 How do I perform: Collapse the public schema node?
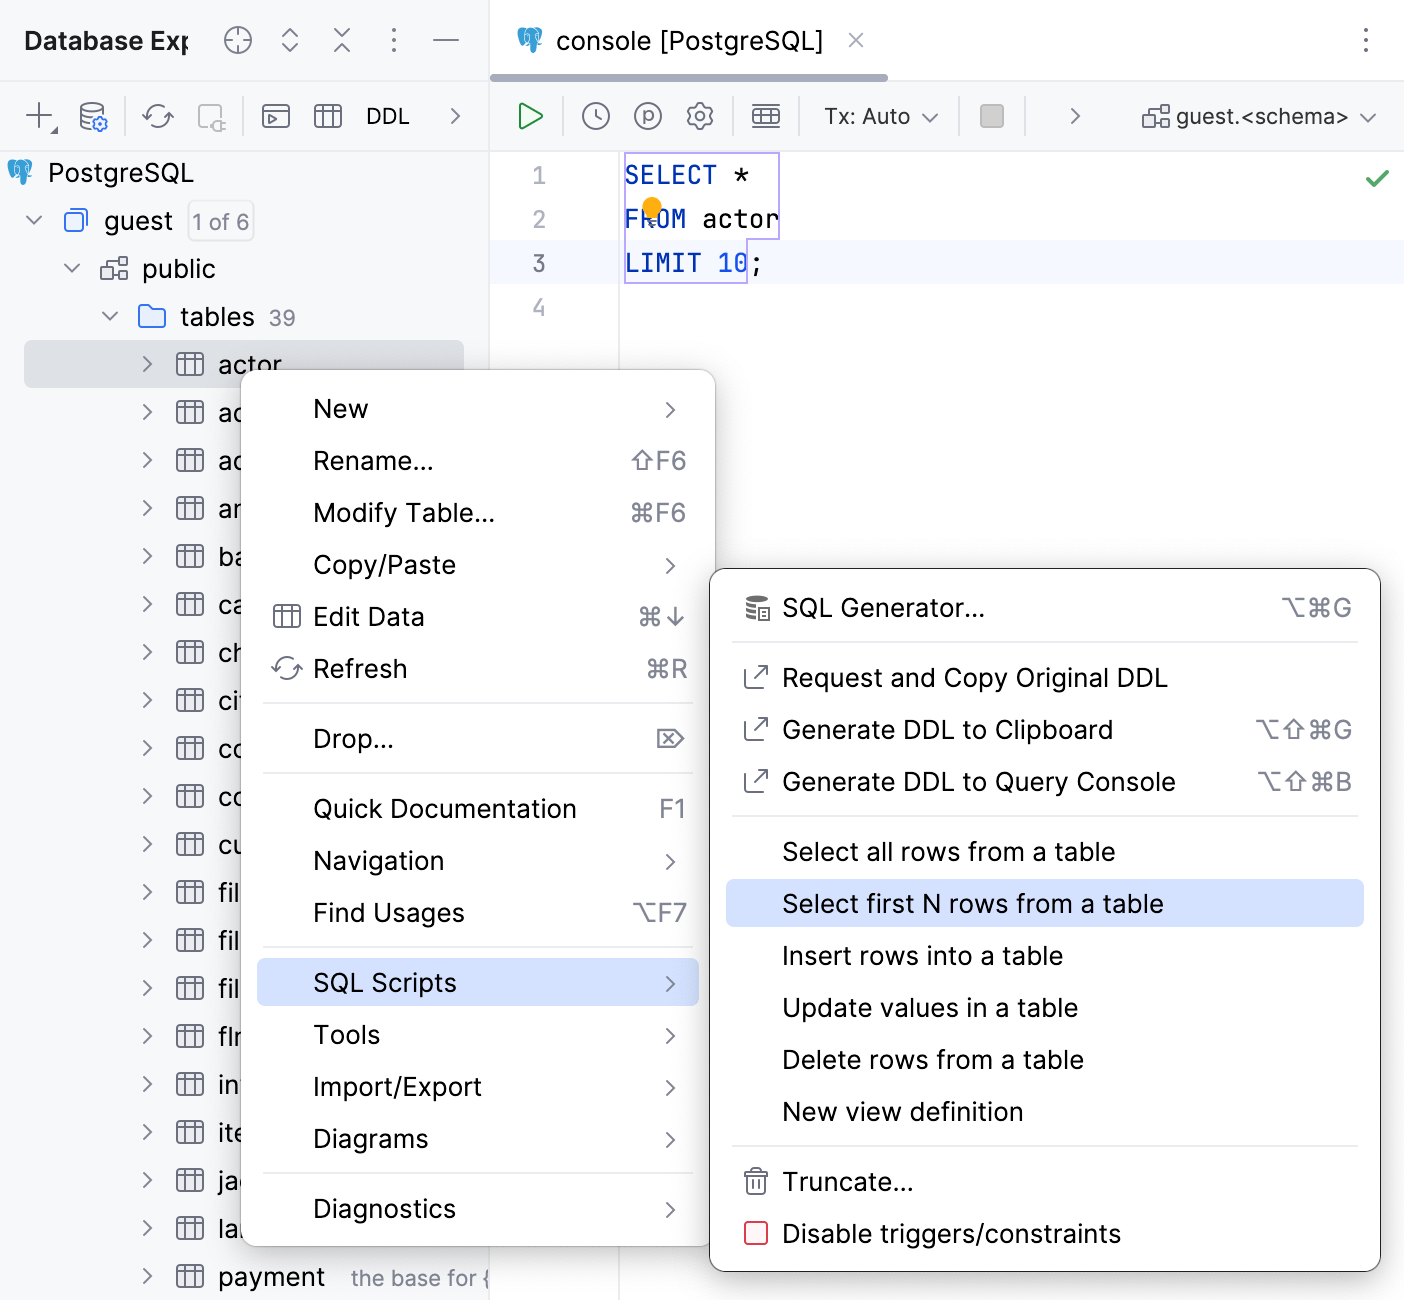coord(71,268)
